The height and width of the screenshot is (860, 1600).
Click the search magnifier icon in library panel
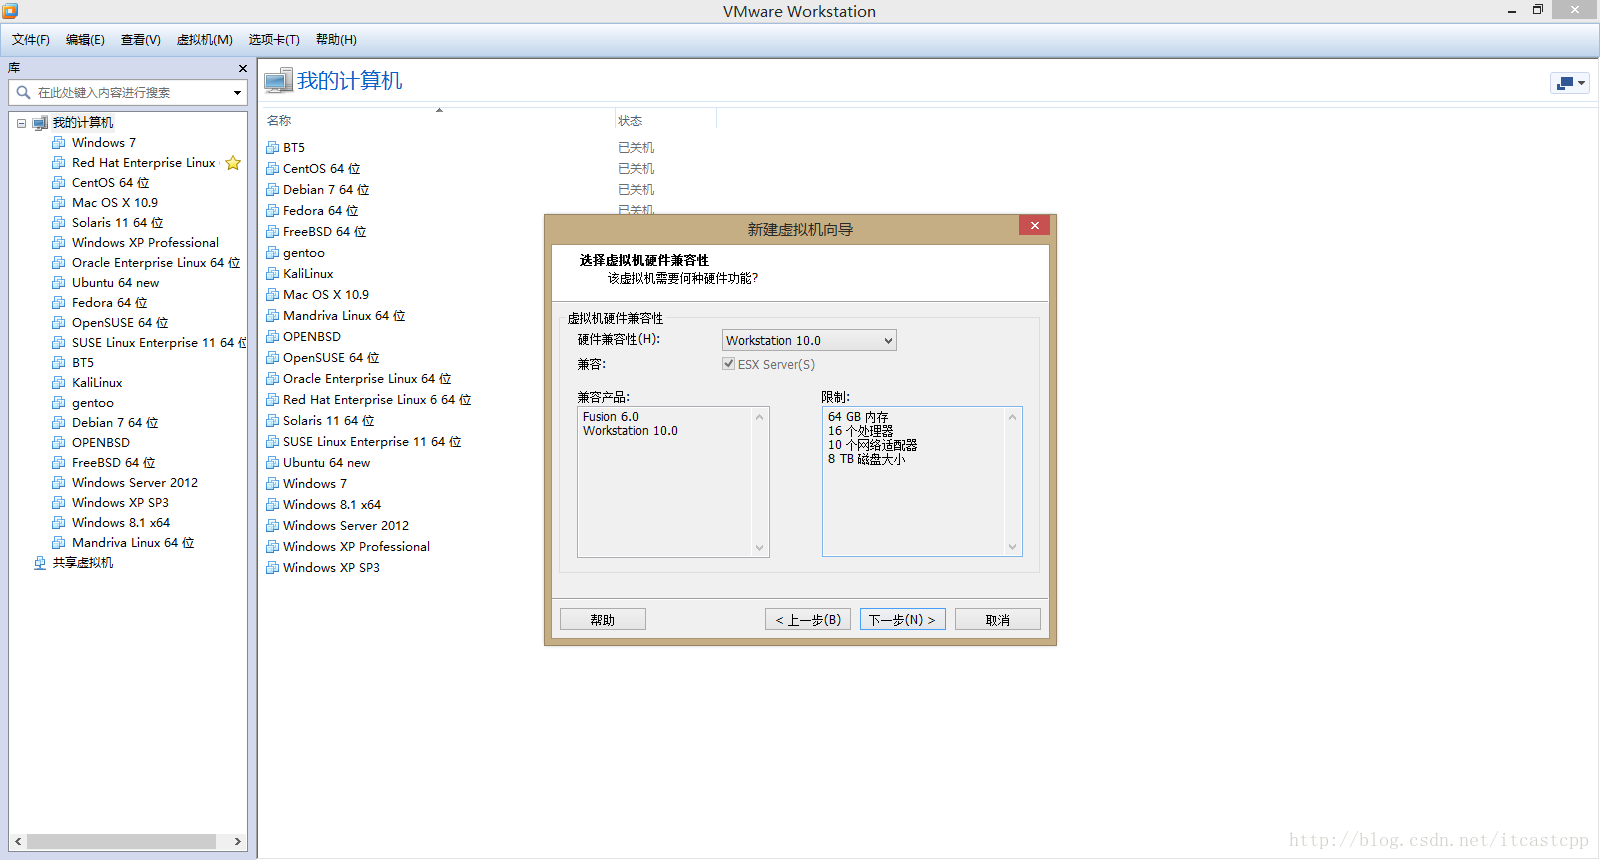(23, 92)
